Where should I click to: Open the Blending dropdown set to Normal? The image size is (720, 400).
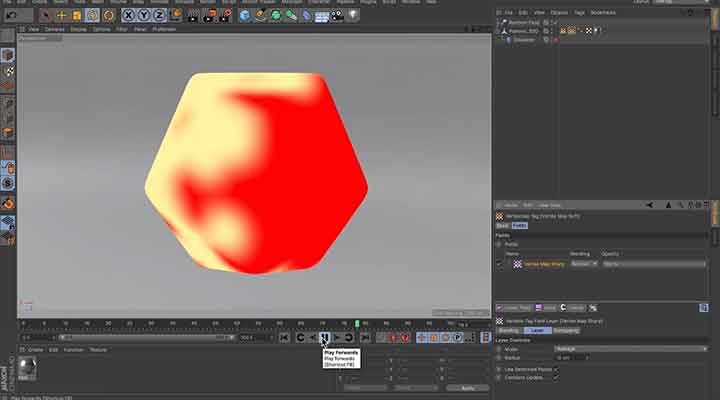pyautogui.click(x=583, y=264)
